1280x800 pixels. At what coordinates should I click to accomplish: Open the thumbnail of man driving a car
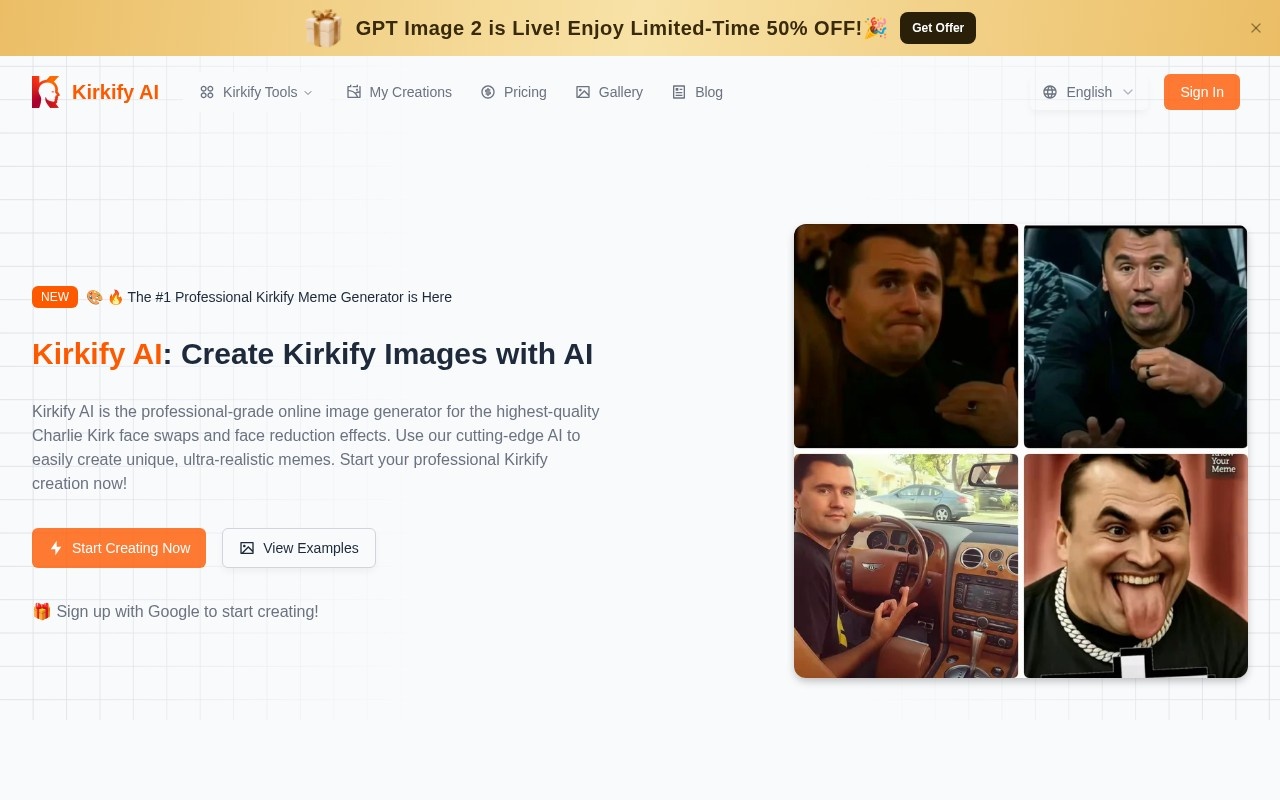[906, 566]
